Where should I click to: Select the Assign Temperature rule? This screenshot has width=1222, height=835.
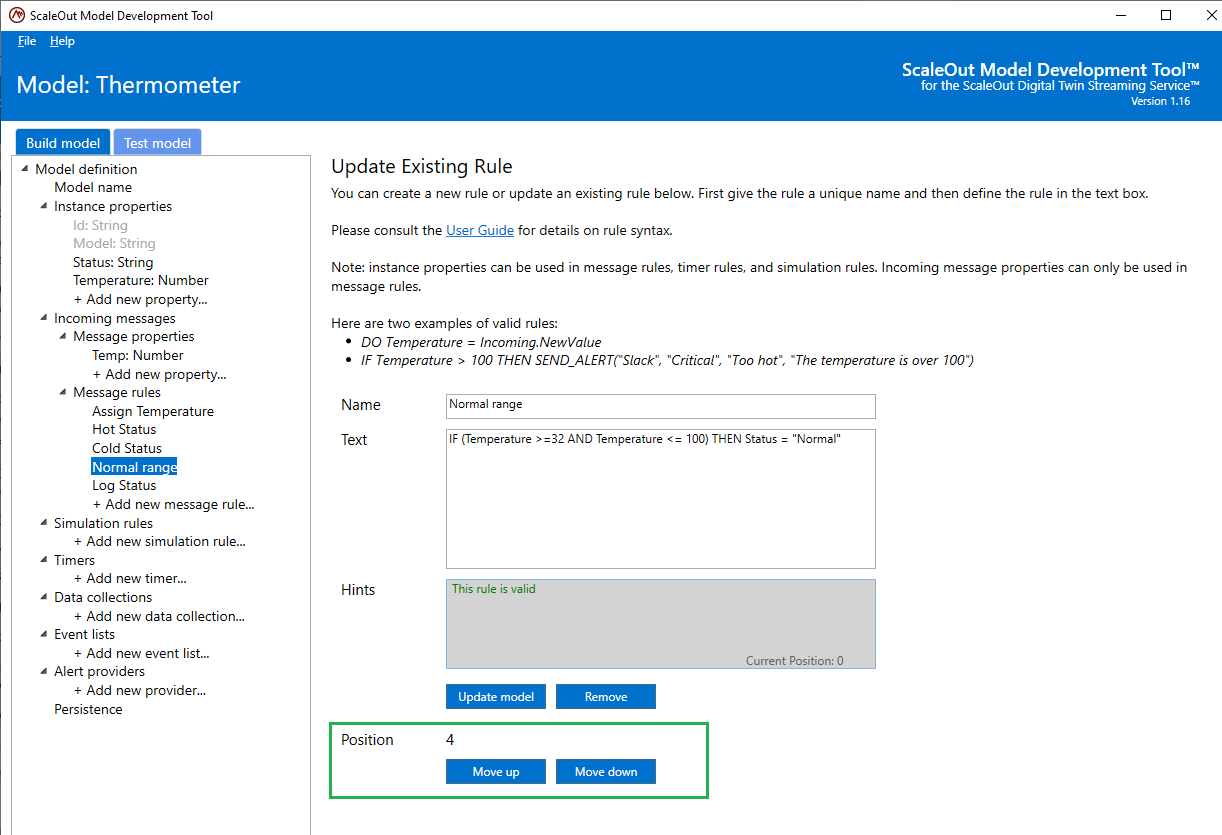(x=153, y=411)
